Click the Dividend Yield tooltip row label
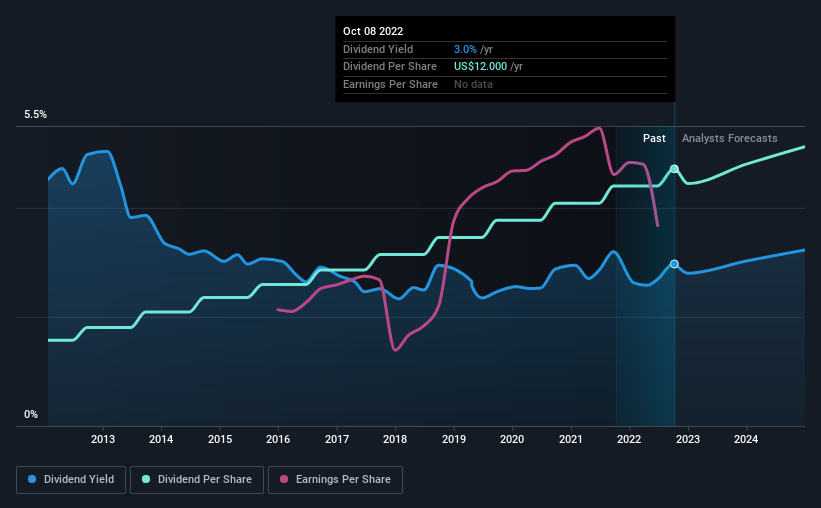Viewport: 821px width, 508px height. (x=378, y=49)
